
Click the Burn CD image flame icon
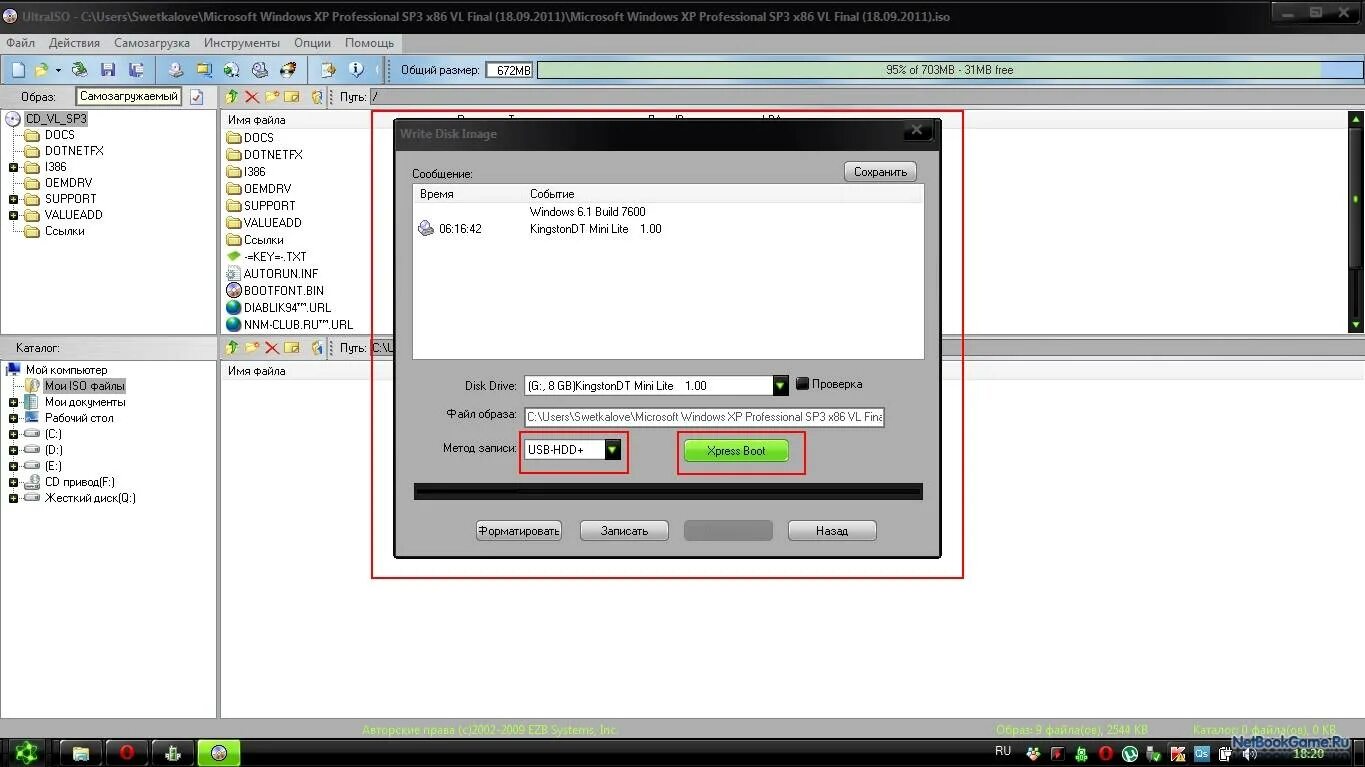tap(288, 70)
